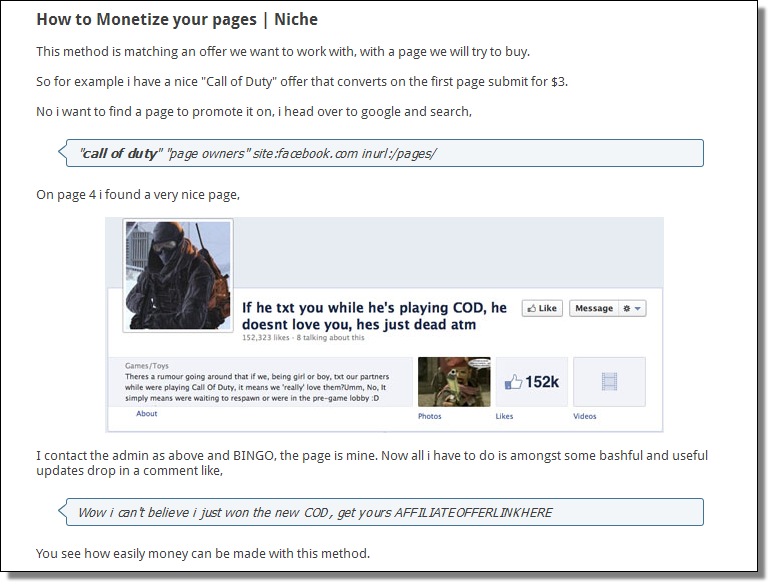Viewport: 768px width, 582px height.
Task: Open the gear settings dropdown
Action: point(632,308)
